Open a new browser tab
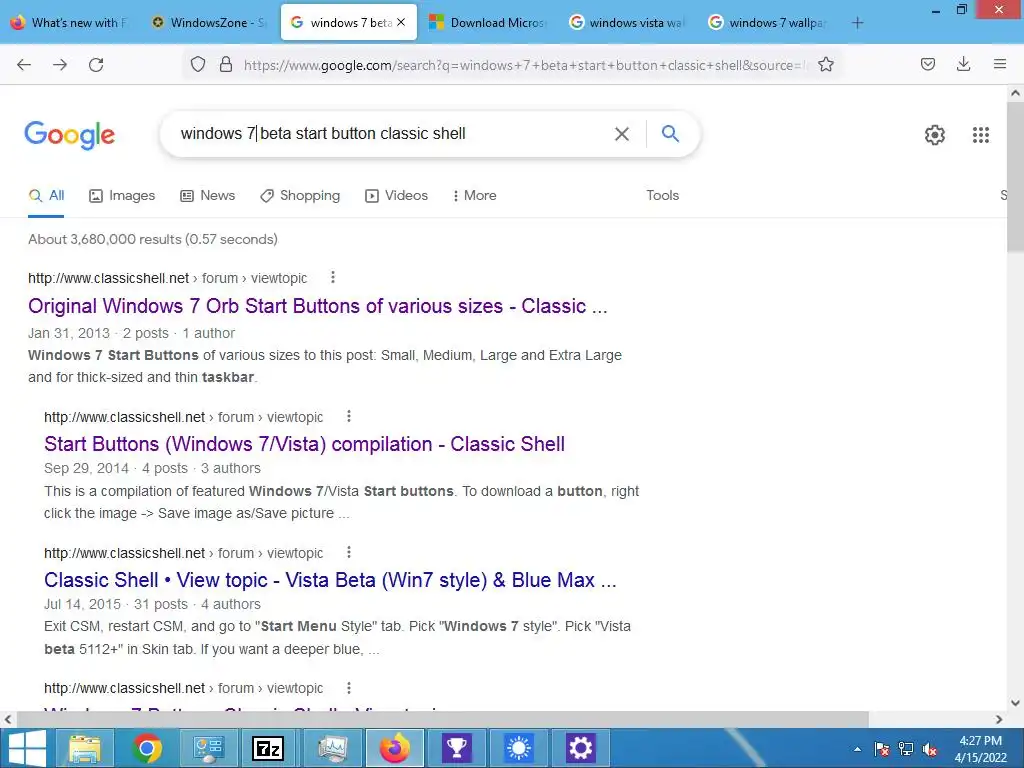Image resolution: width=1024 pixels, height=768 pixels. [x=857, y=23]
